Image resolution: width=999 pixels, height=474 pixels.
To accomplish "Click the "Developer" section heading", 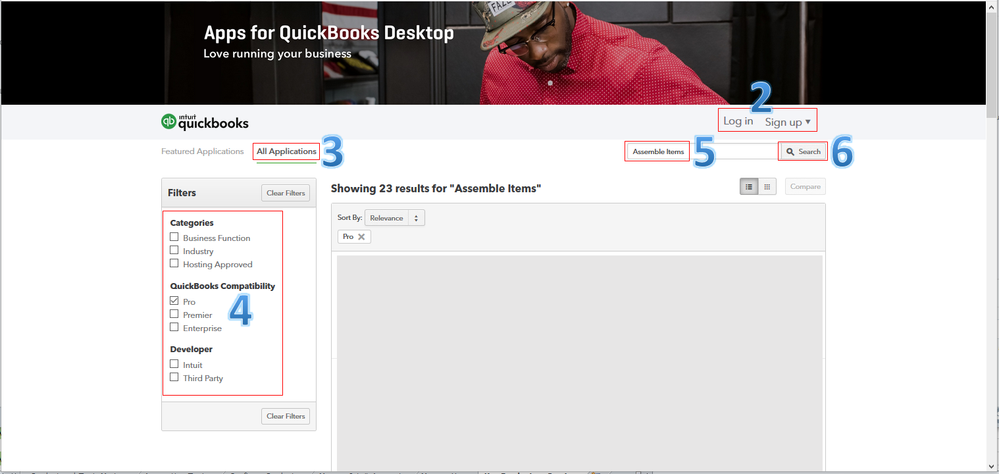I will (191, 349).
